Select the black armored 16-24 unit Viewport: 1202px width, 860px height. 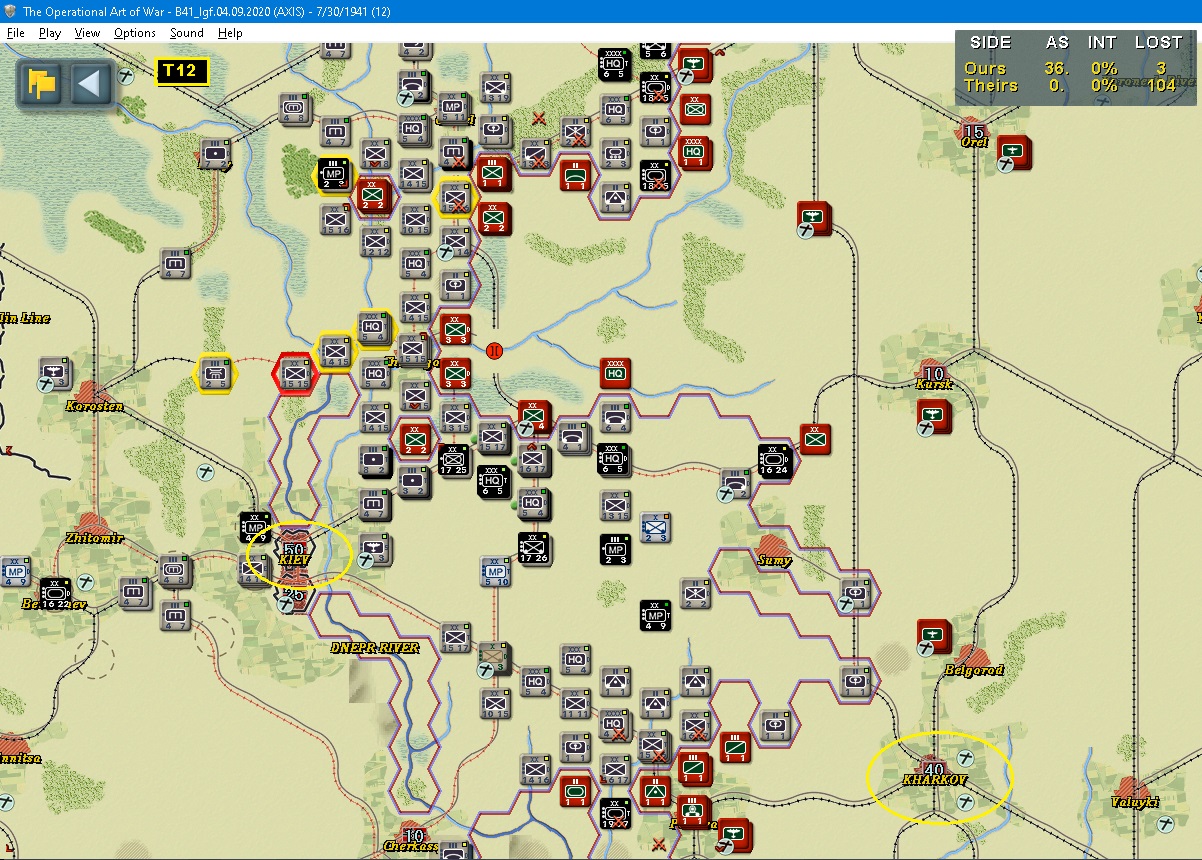point(774,460)
